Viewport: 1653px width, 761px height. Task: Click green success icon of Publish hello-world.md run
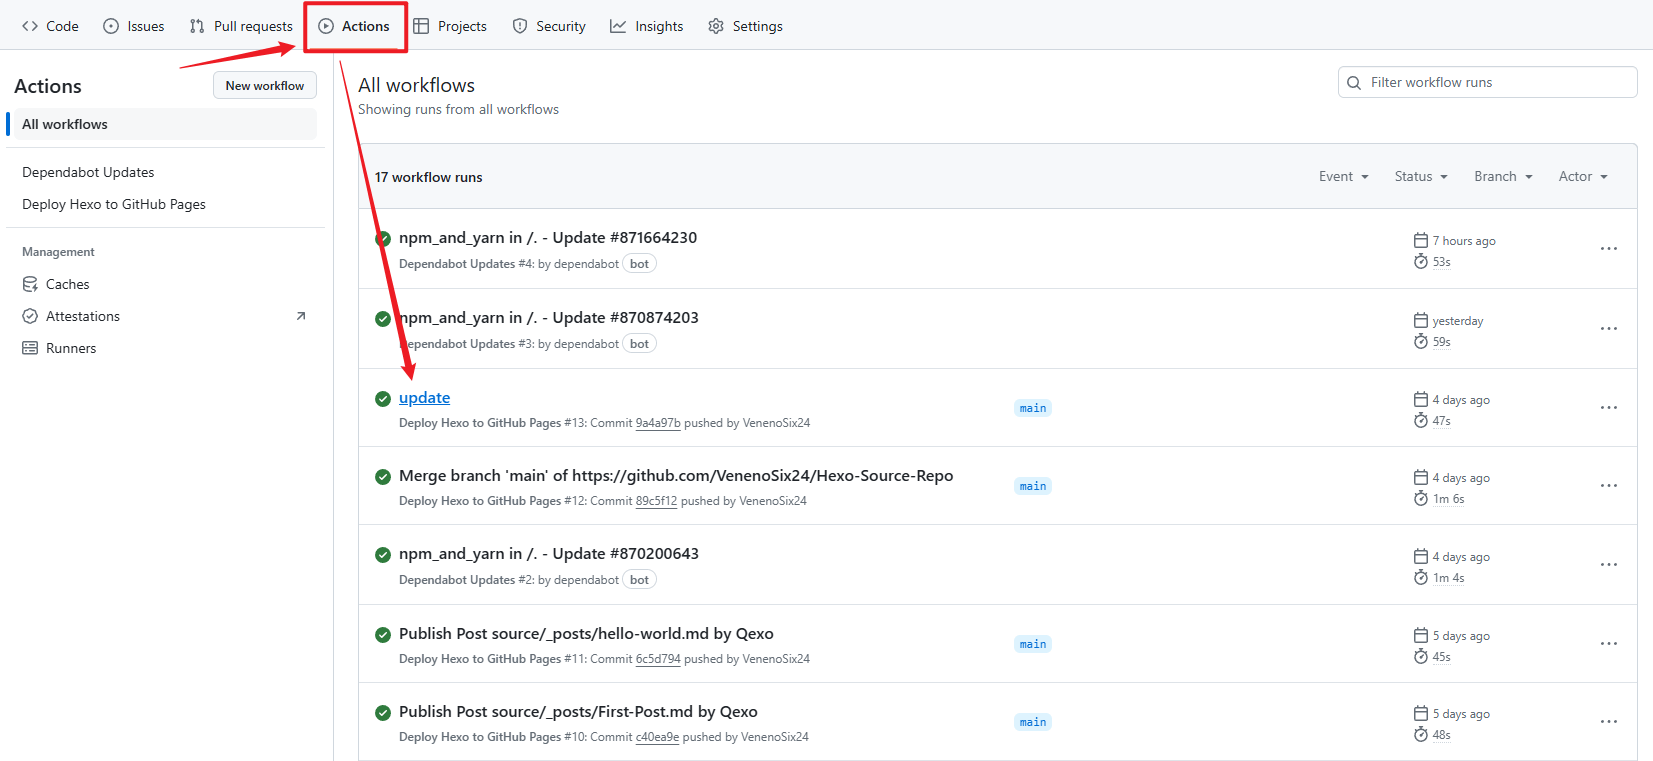coord(382,635)
